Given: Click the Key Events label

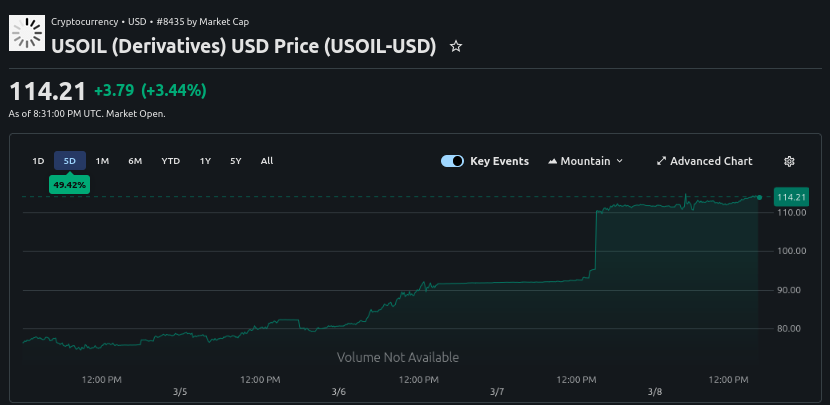Looking at the screenshot, I should (x=499, y=161).
